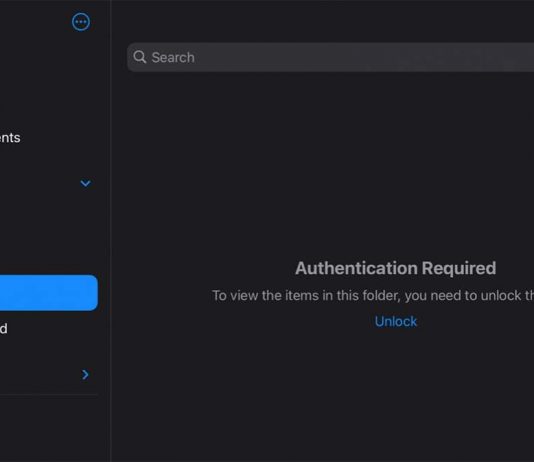Click into the Search field
Screen dimensions: 534x462
[x=330, y=57]
